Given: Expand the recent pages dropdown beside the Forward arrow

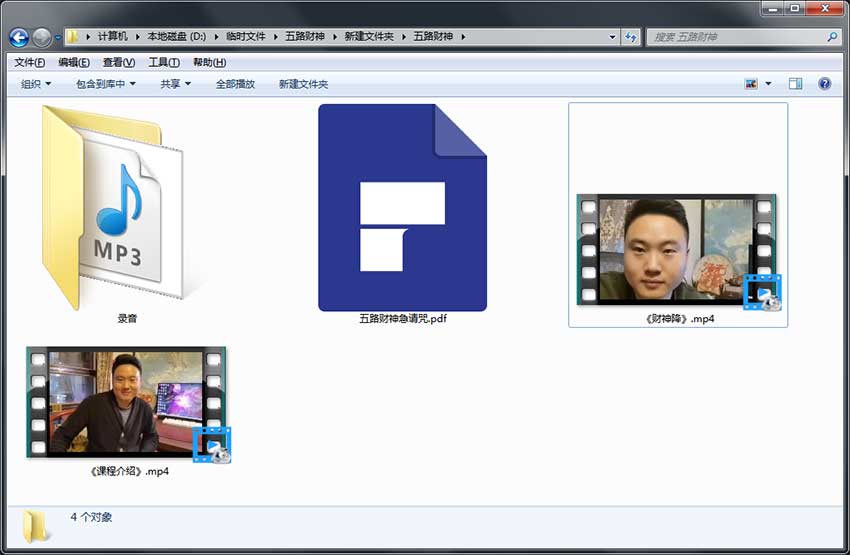Looking at the screenshot, I should [57, 37].
